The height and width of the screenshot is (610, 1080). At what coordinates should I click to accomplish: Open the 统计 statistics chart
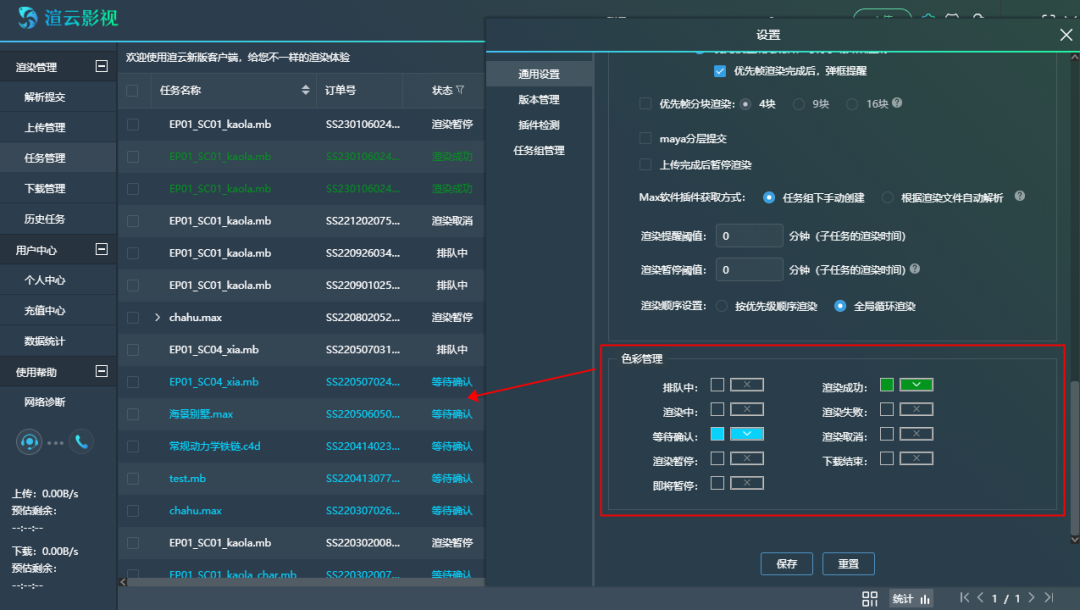tap(911, 598)
